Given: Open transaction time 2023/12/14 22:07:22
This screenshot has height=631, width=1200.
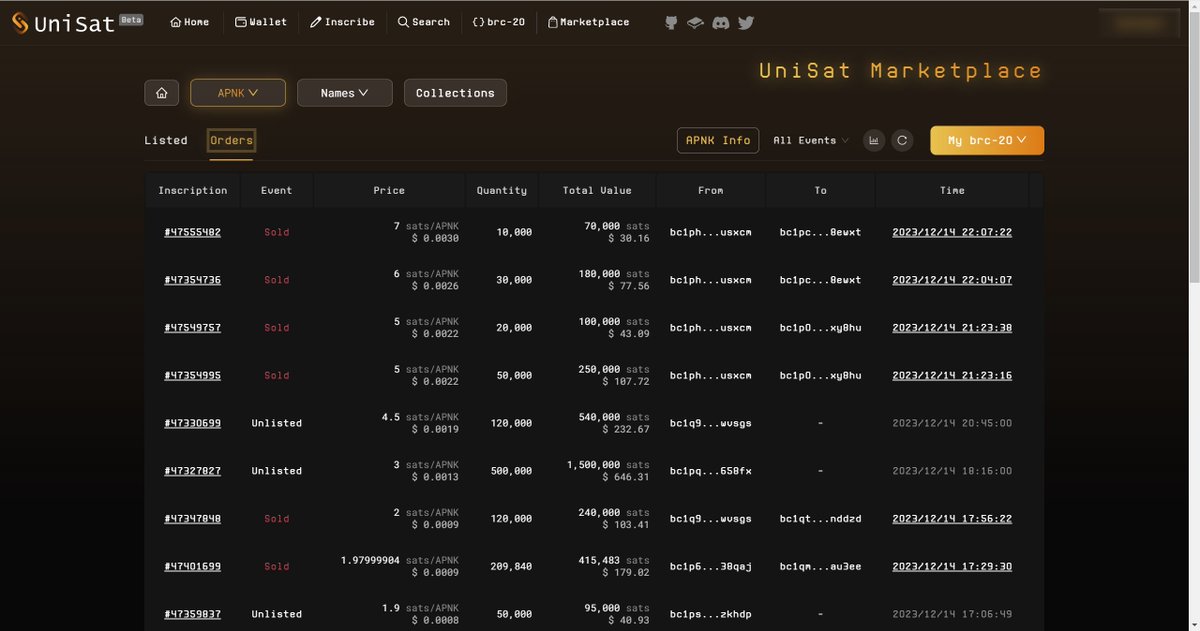Looking at the screenshot, I should (x=952, y=232).
